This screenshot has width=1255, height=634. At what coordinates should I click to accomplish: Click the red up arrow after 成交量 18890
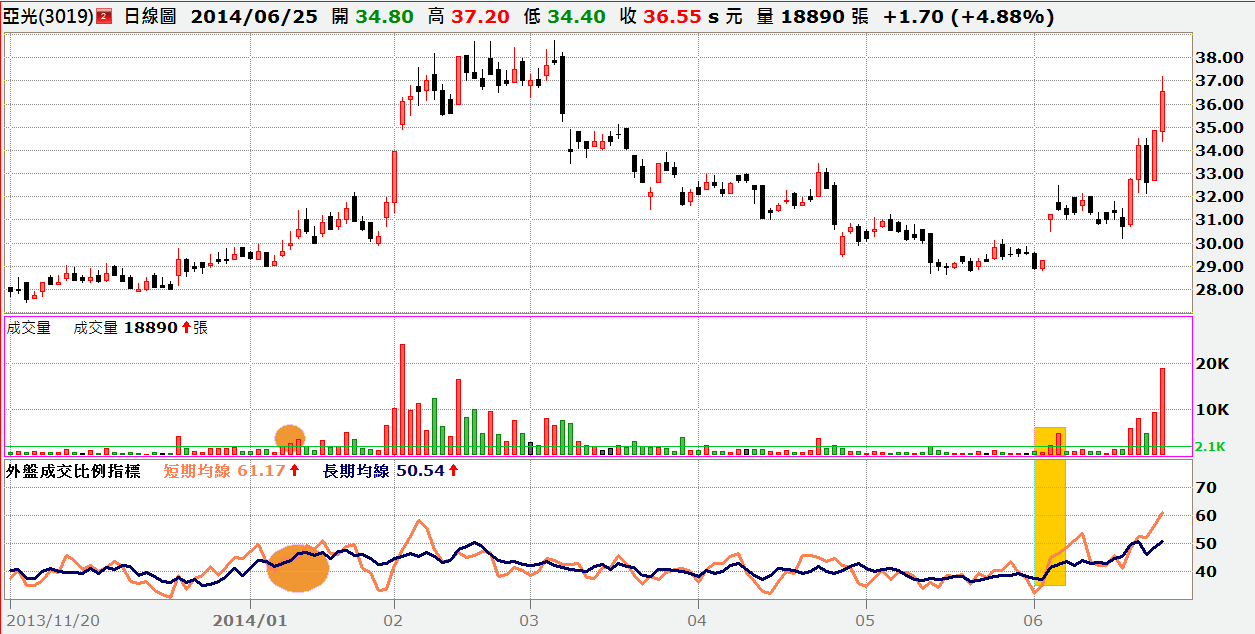tap(186, 328)
